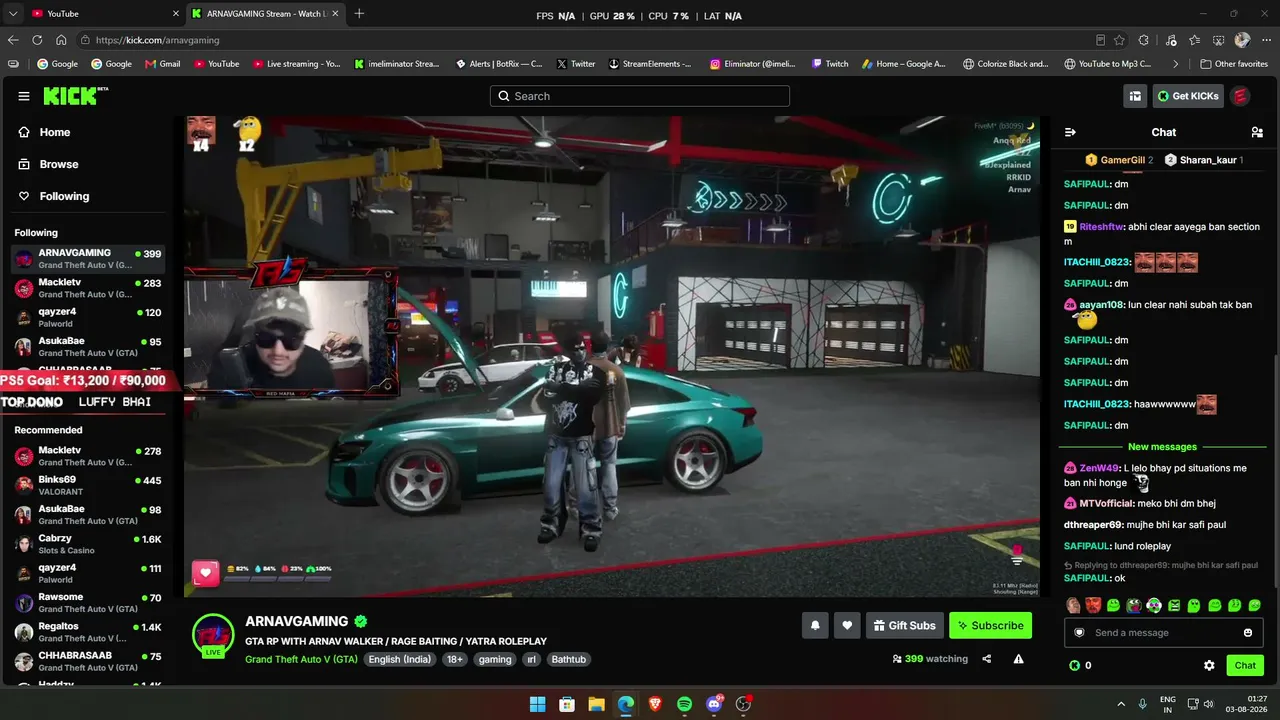Viewport: 1280px width, 720px height.
Task: Open the reader view icon in address bar
Action: pos(1100,40)
